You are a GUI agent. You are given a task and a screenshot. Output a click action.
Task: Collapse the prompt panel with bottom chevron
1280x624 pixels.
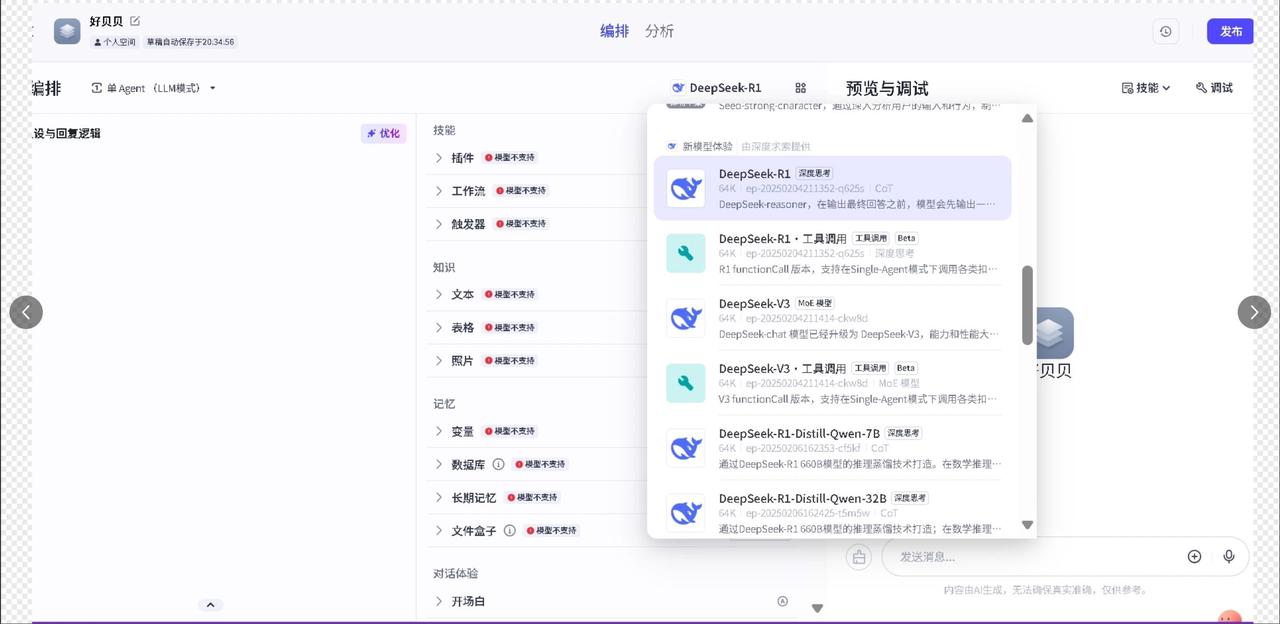[210, 605]
